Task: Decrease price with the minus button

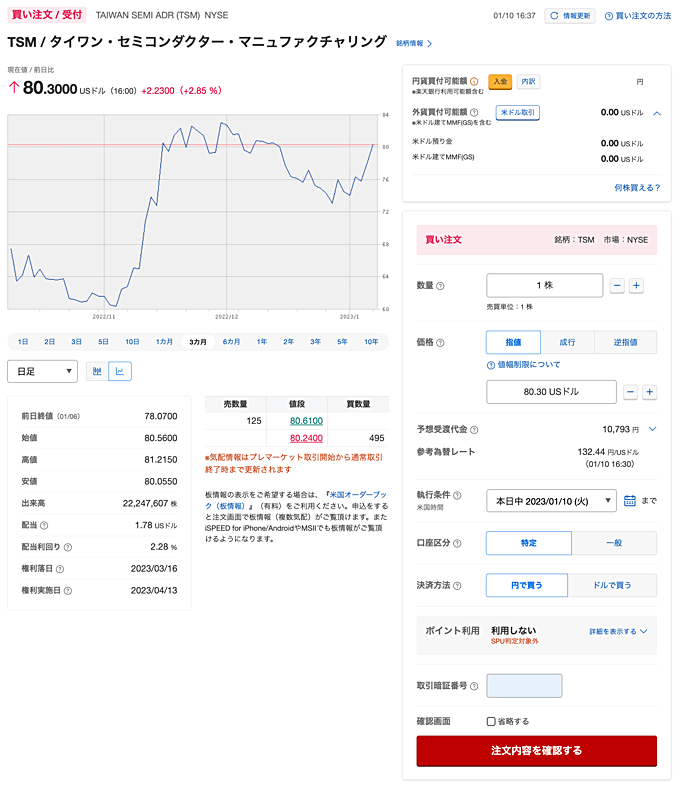Action: tap(630, 392)
